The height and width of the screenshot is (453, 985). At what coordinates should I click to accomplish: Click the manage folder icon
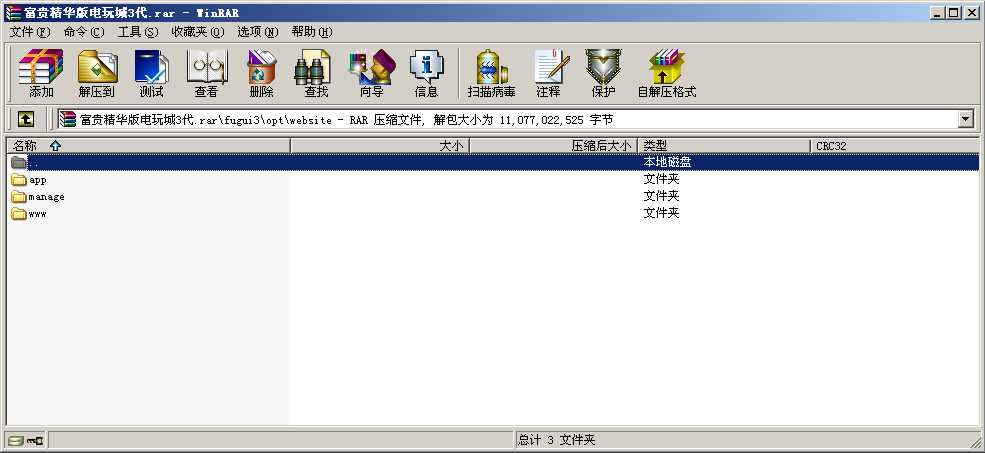click(x=19, y=197)
